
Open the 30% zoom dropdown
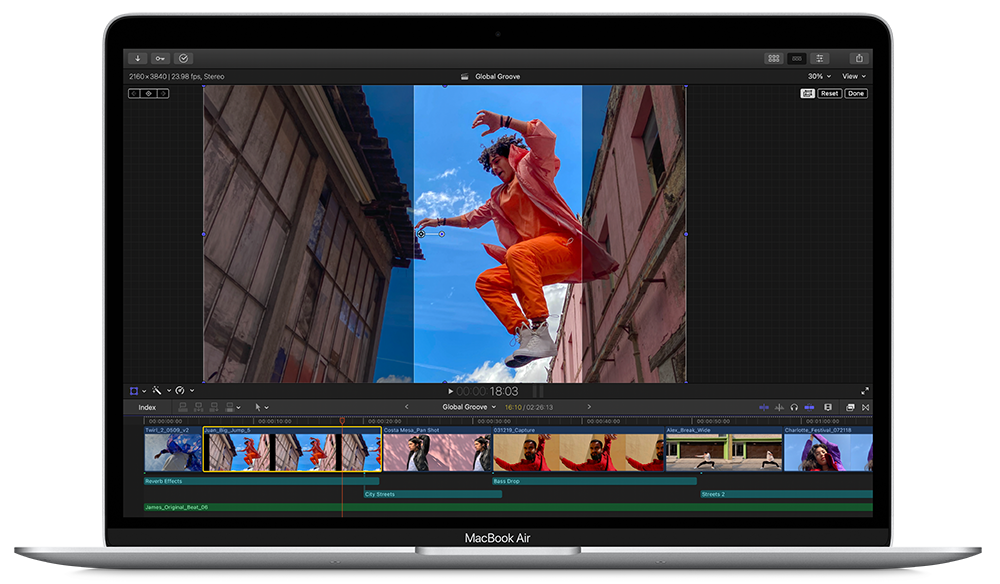pyautogui.click(x=820, y=76)
